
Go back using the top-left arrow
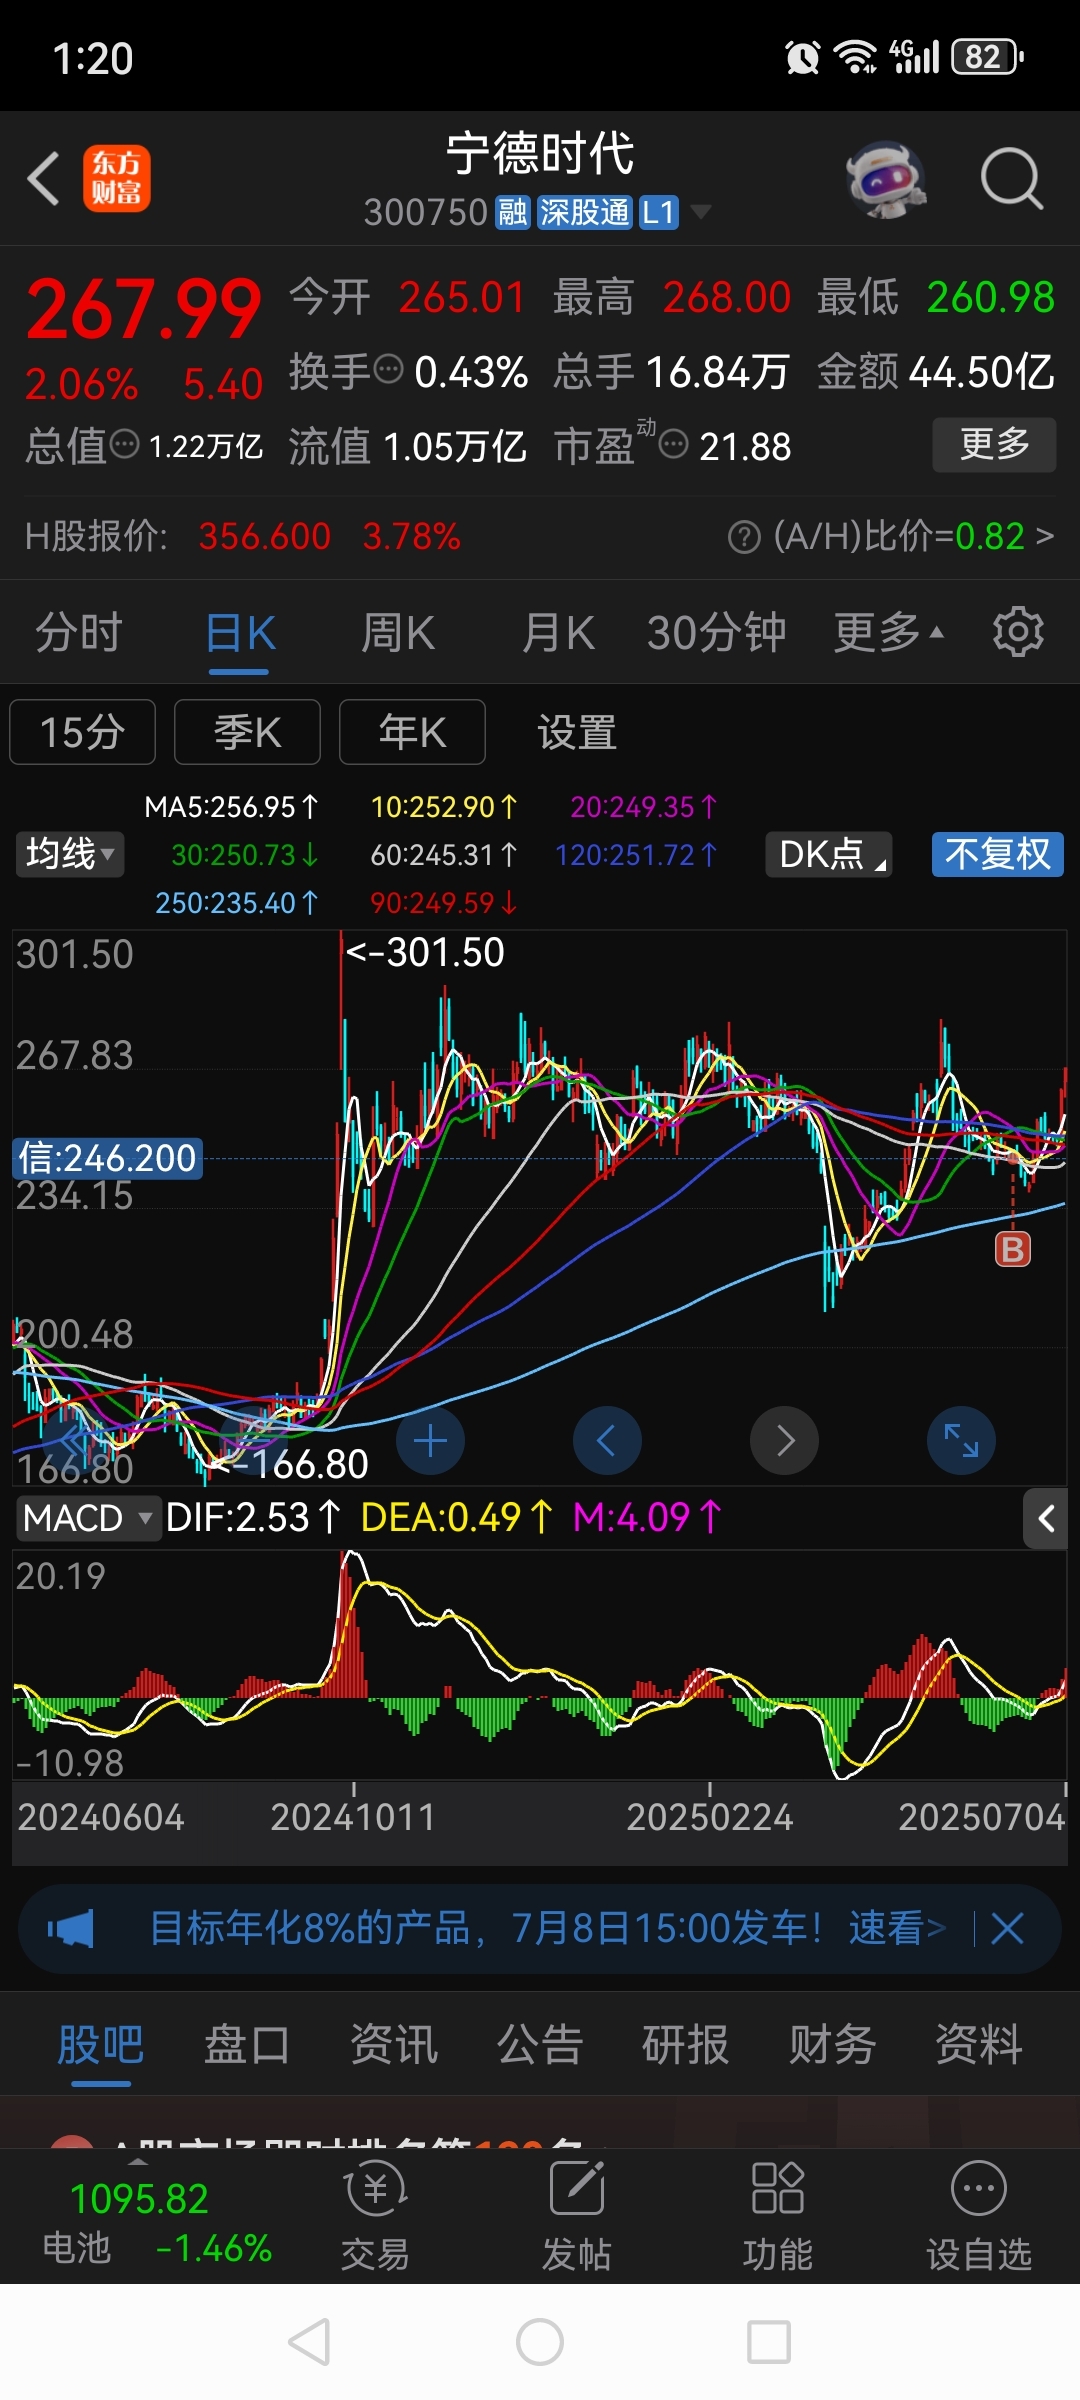[44, 179]
